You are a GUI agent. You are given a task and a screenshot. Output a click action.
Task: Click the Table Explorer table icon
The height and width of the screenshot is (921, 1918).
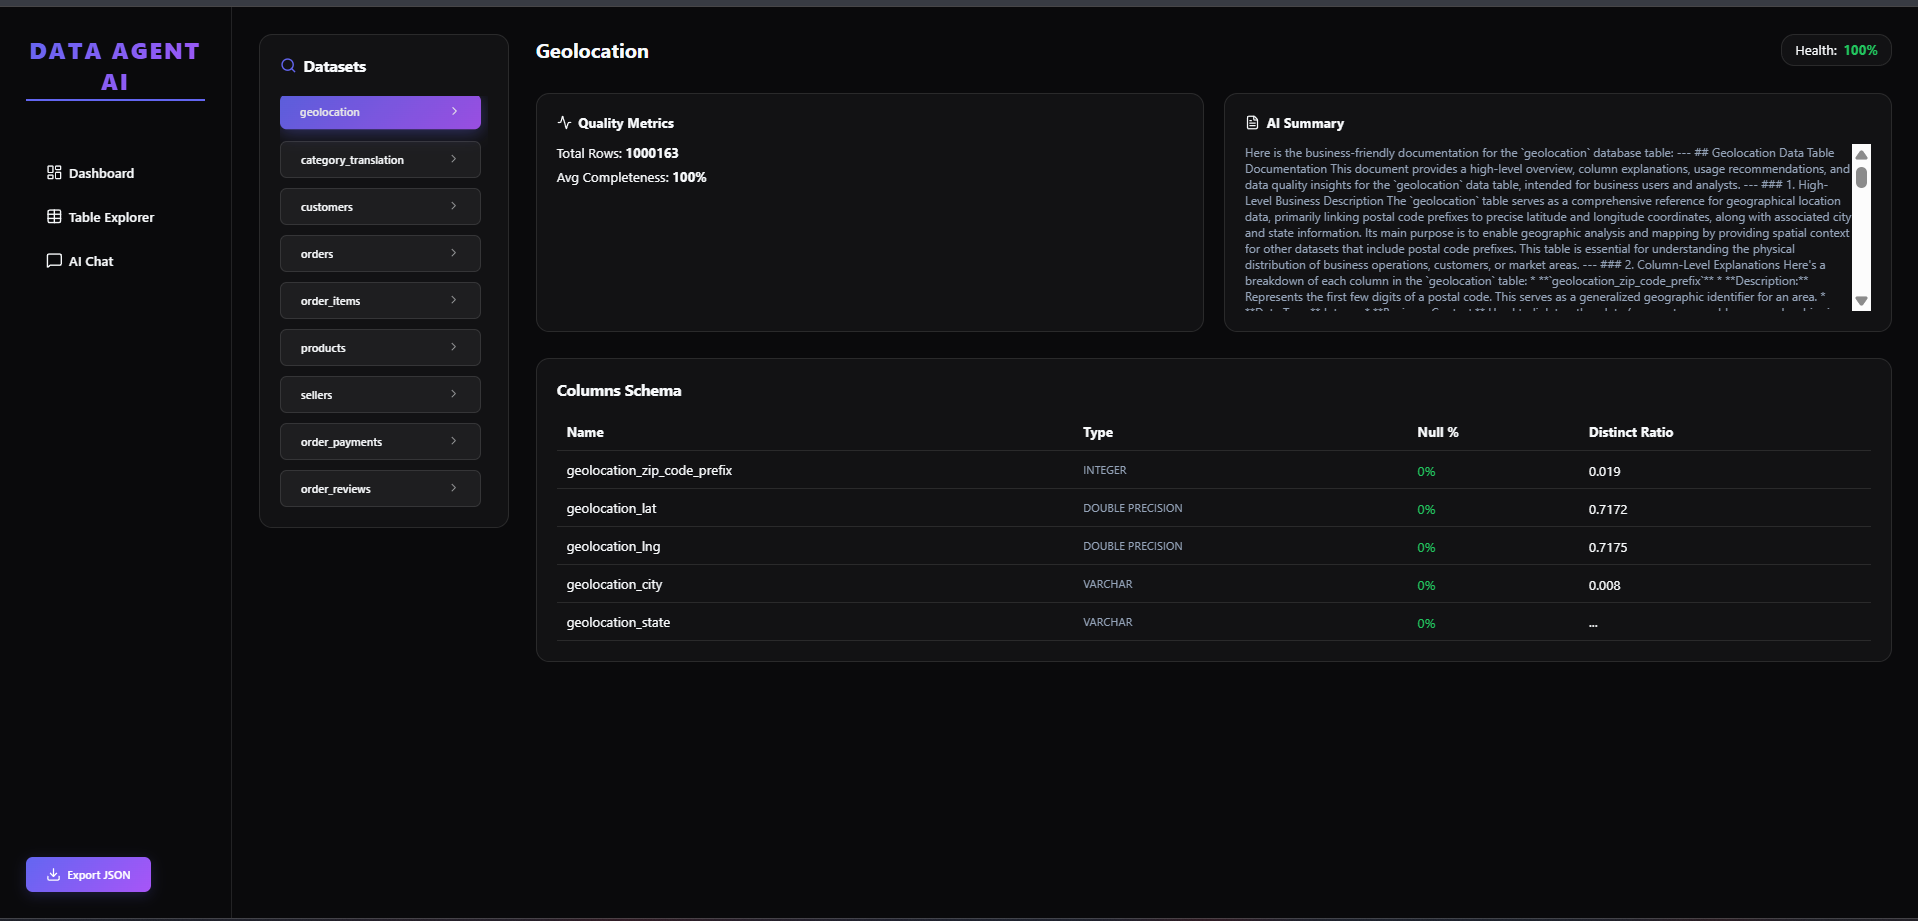[x=54, y=217]
